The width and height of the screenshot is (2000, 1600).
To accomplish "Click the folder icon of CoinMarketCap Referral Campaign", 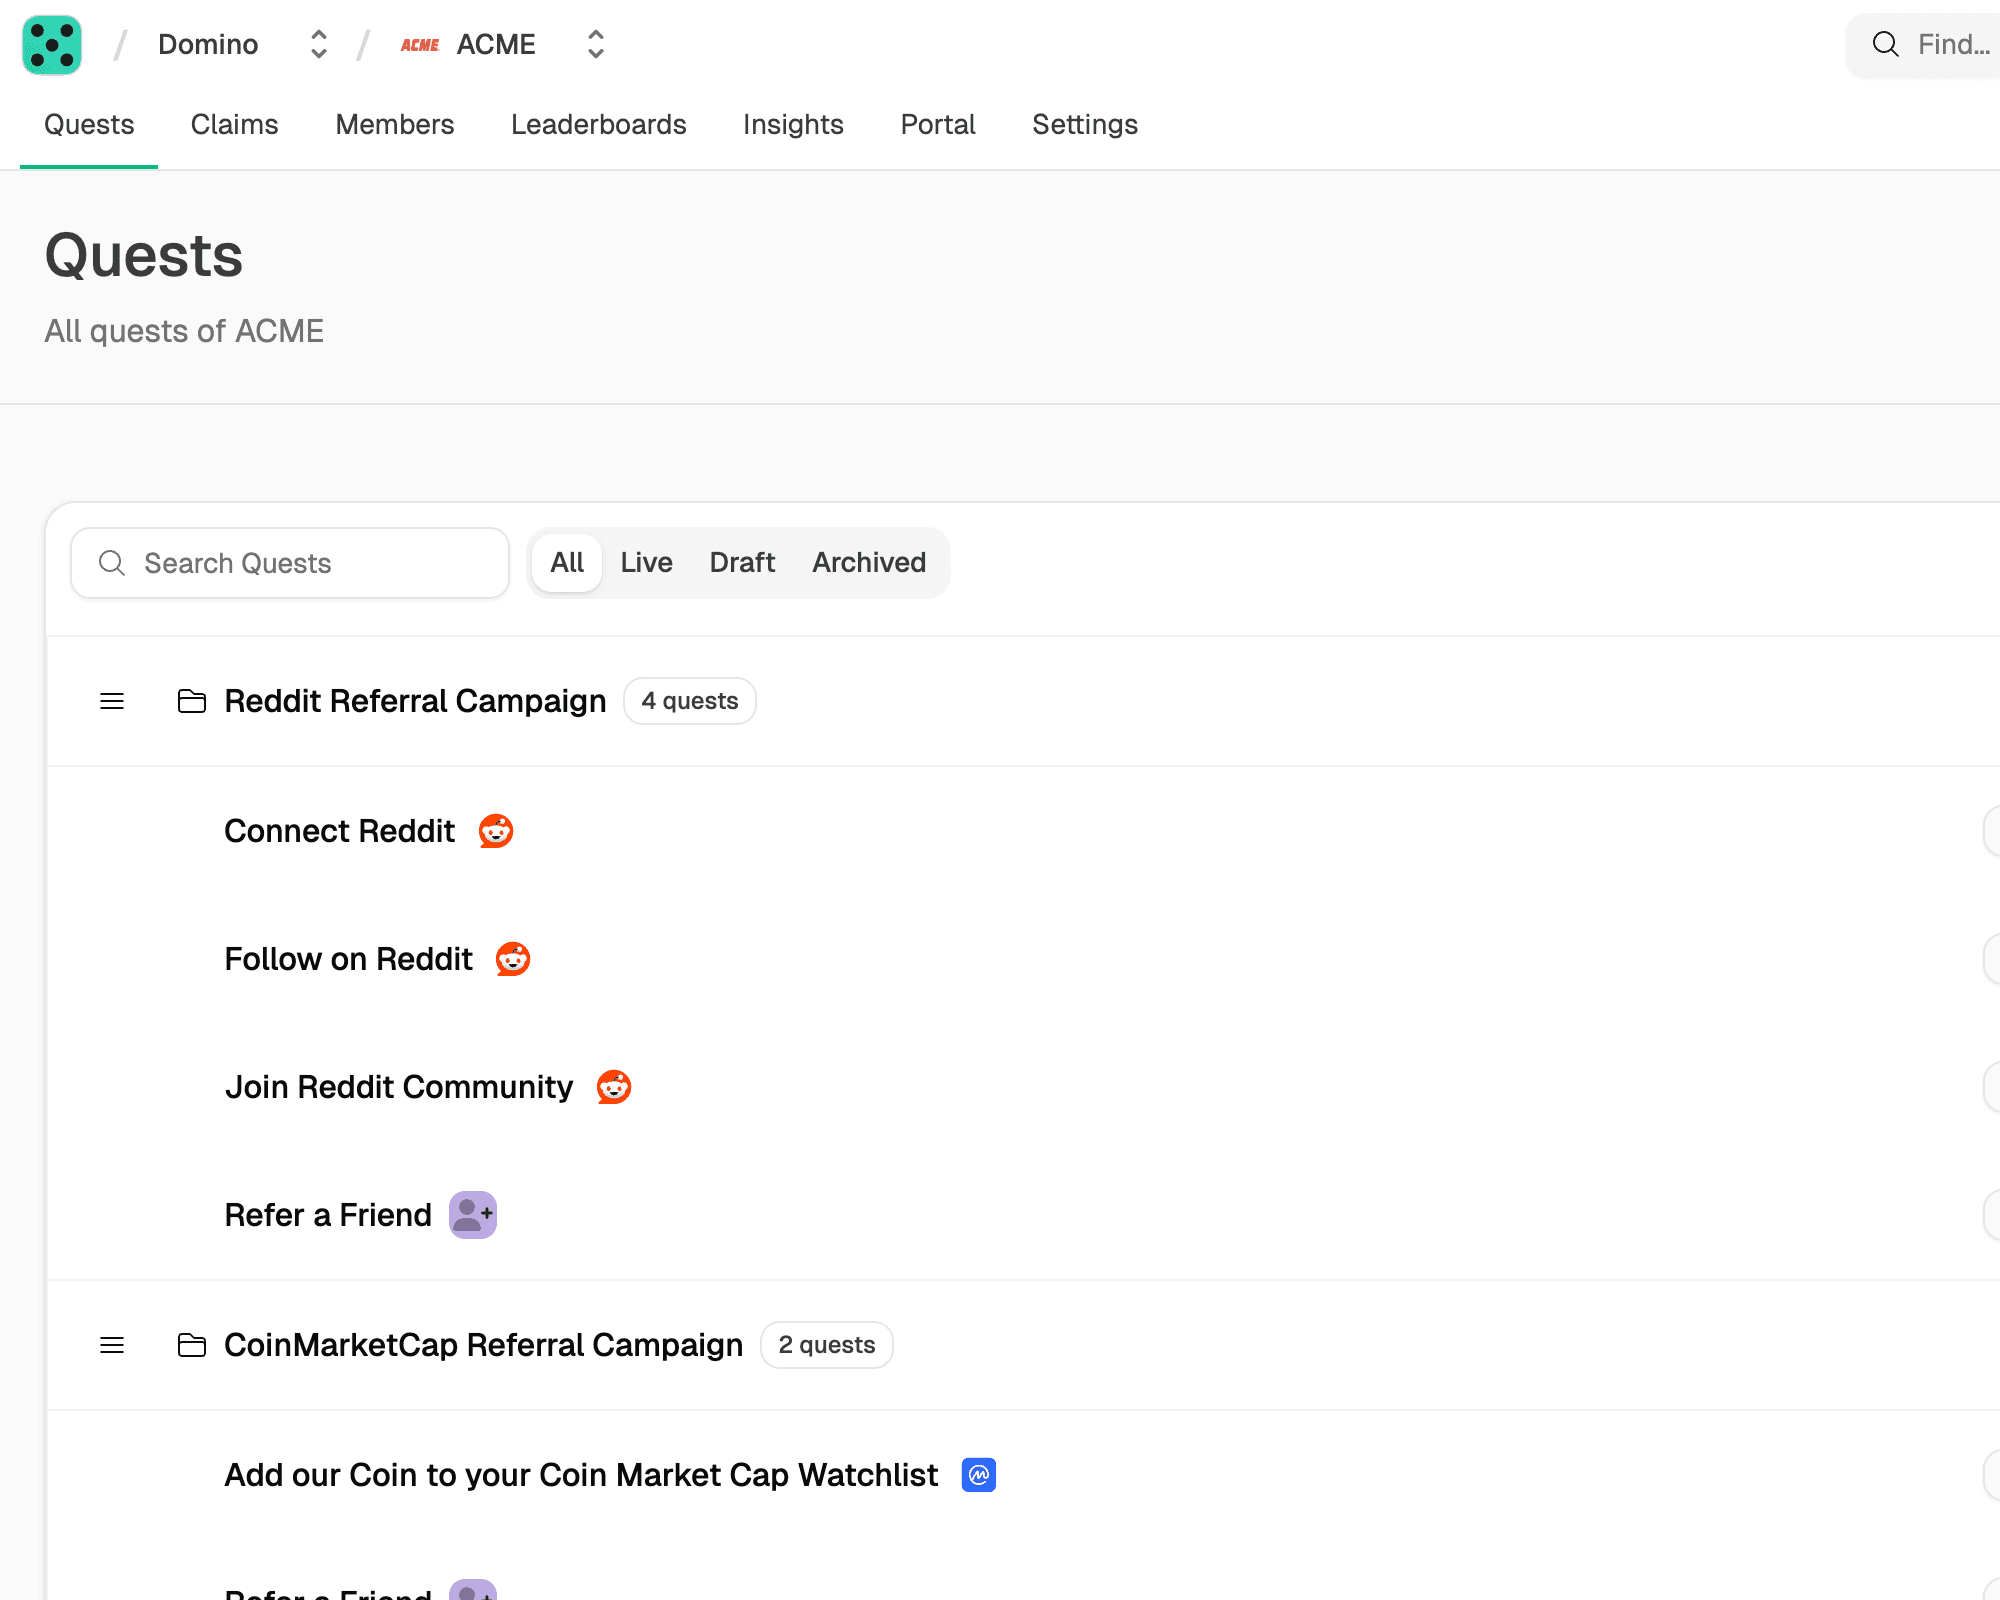I will (192, 1345).
